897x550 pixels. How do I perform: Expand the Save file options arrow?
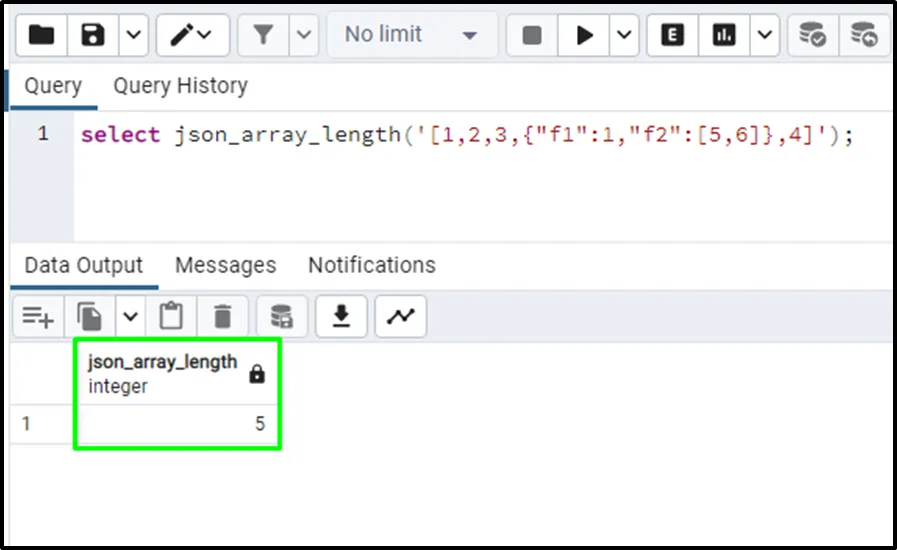[x=134, y=35]
